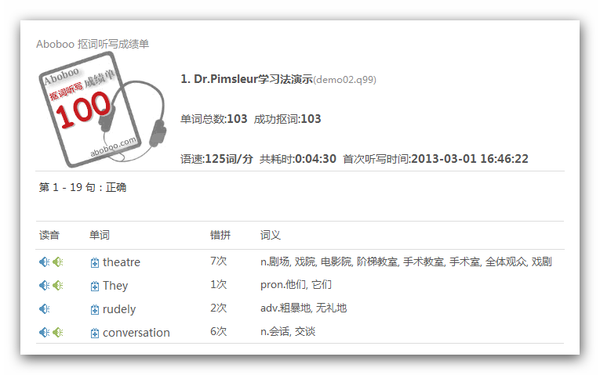Click the Aboboo 抠词听写成绩单 heading
Screen dimensions: 600x375
(93, 44)
